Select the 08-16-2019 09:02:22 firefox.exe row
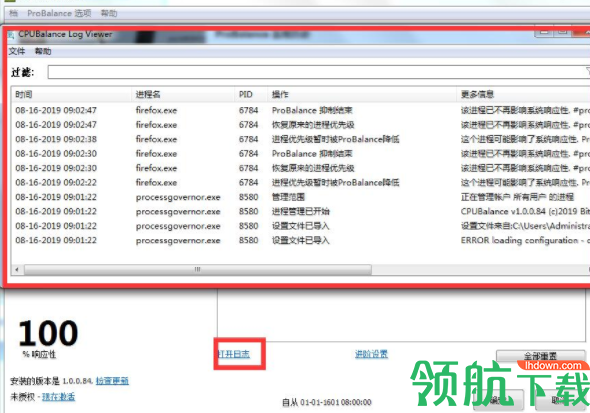Viewport: 590px width, 413px height. (x=300, y=182)
